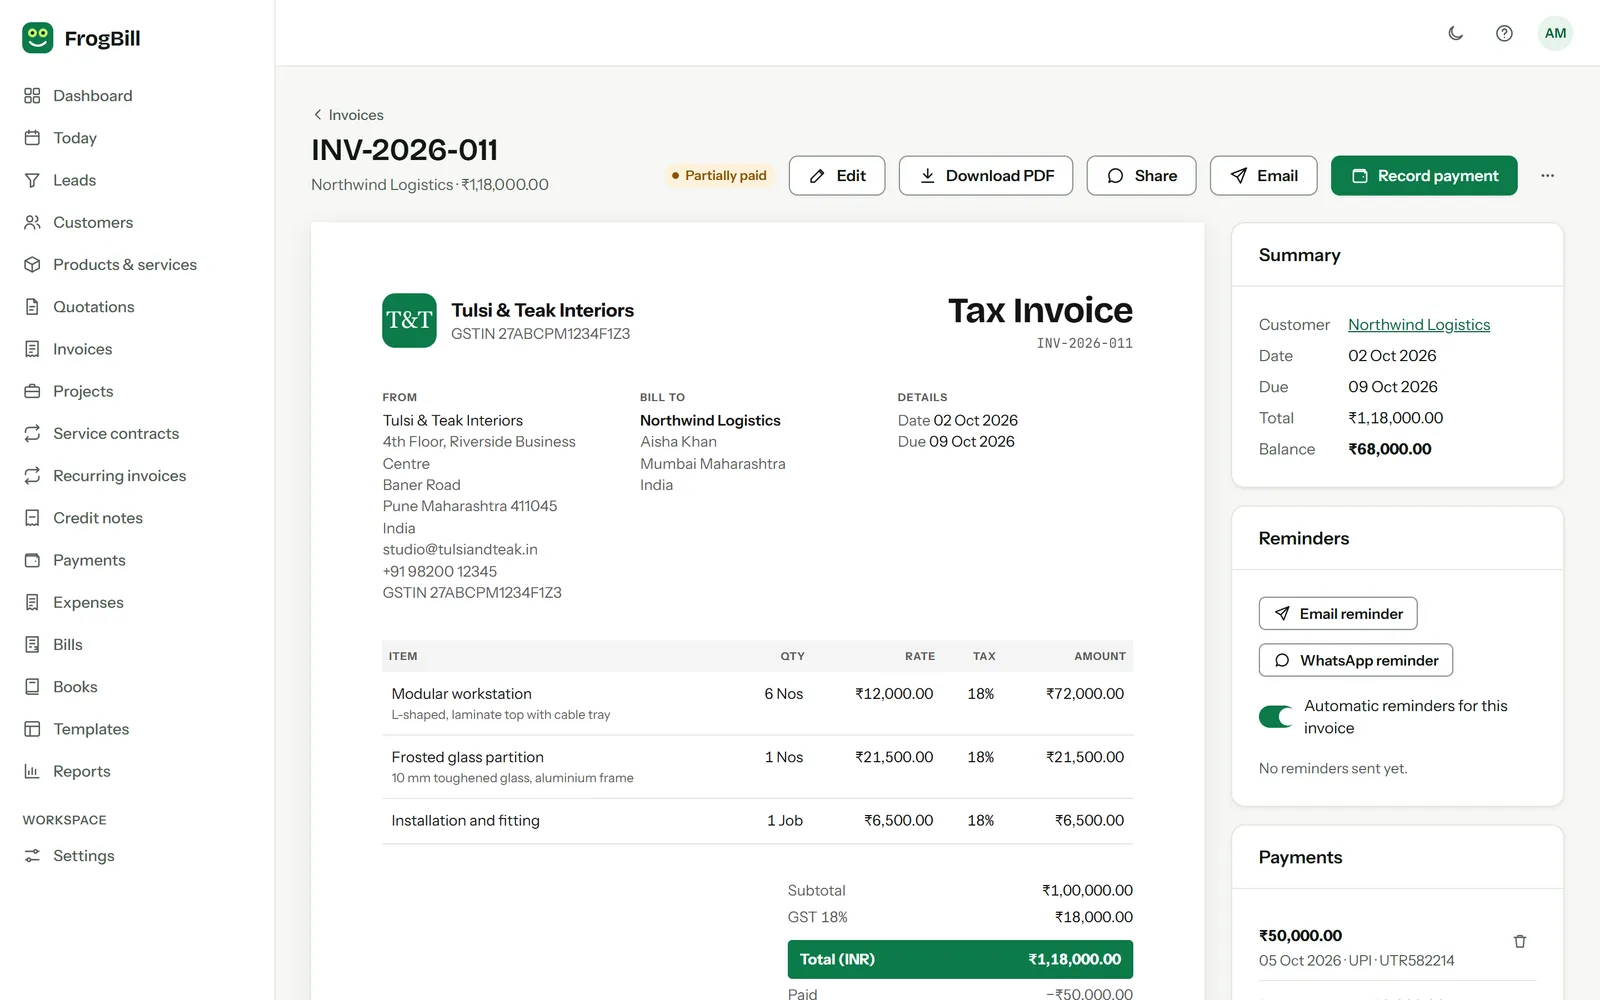Open AM user avatar menu
The image size is (1600, 1000).
1555,33
